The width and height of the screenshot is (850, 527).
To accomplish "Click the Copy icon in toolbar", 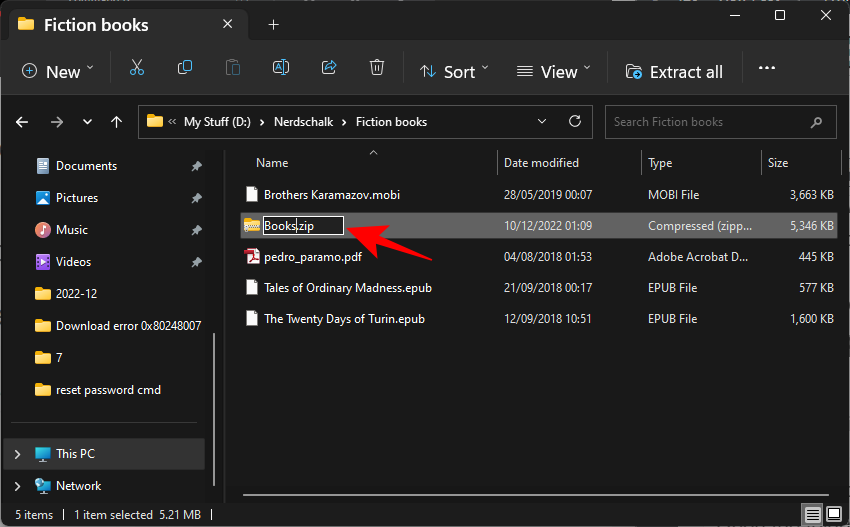I will (185, 69).
